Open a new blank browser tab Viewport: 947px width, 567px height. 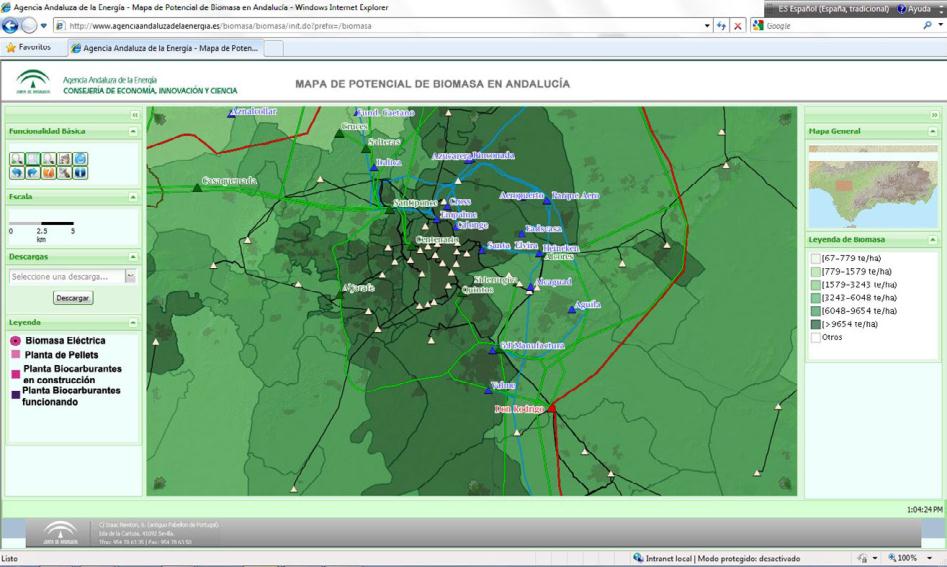pyautogui.click(x=274, y=48)
